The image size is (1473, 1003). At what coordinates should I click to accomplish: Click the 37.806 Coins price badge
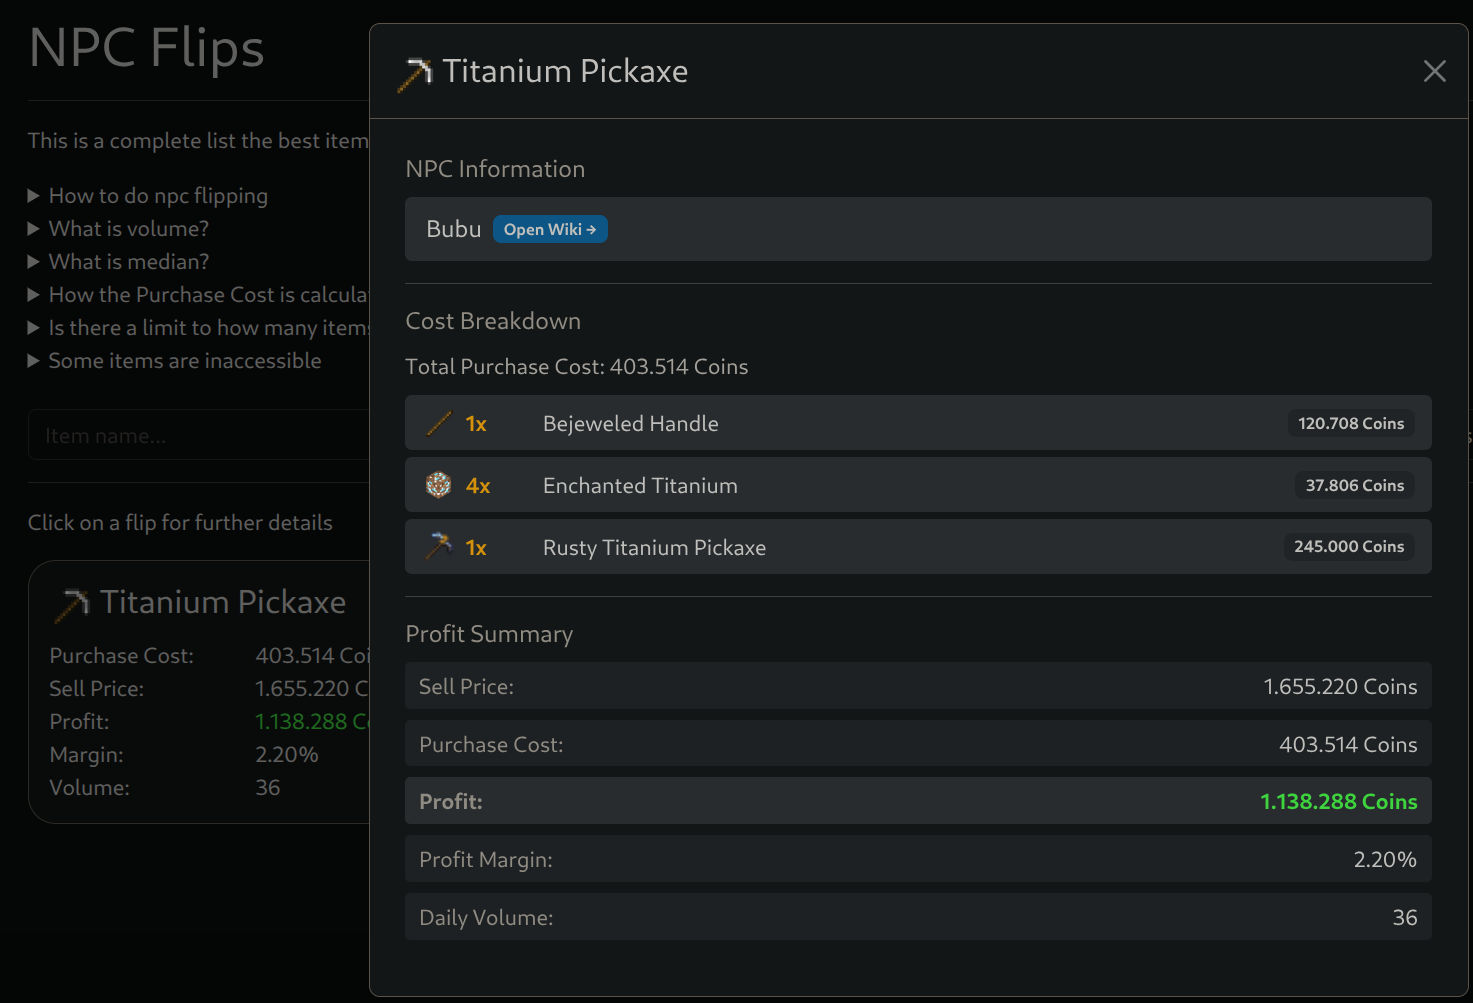pyautogui.click(x=1354, y=485)
